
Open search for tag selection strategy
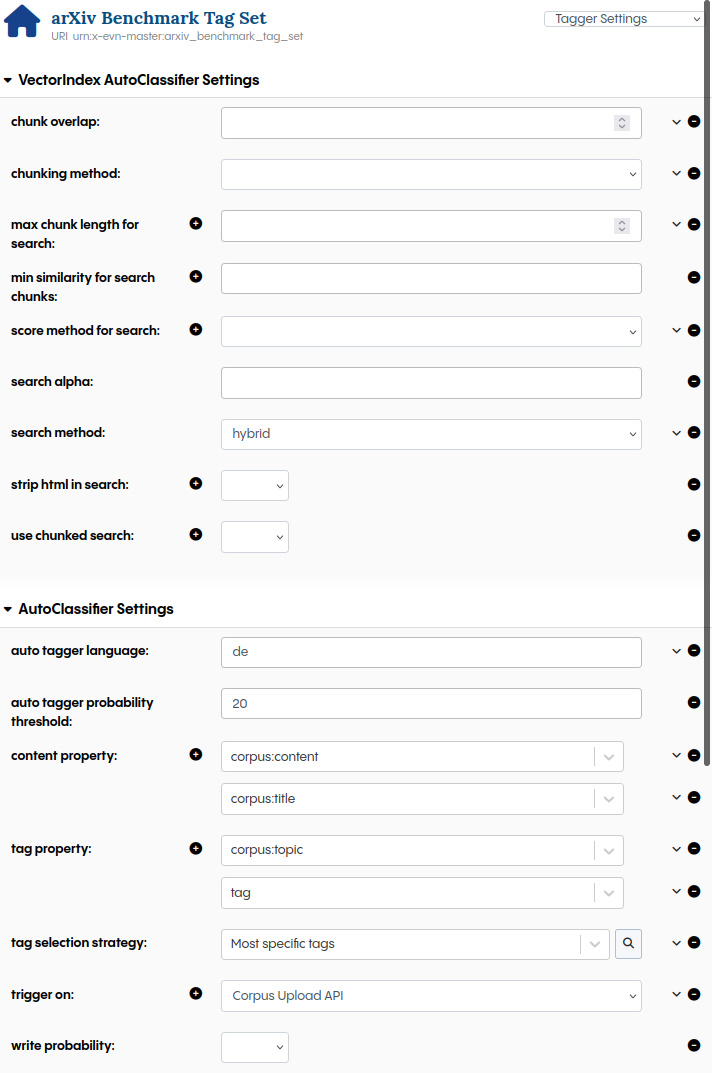[628, 943]
